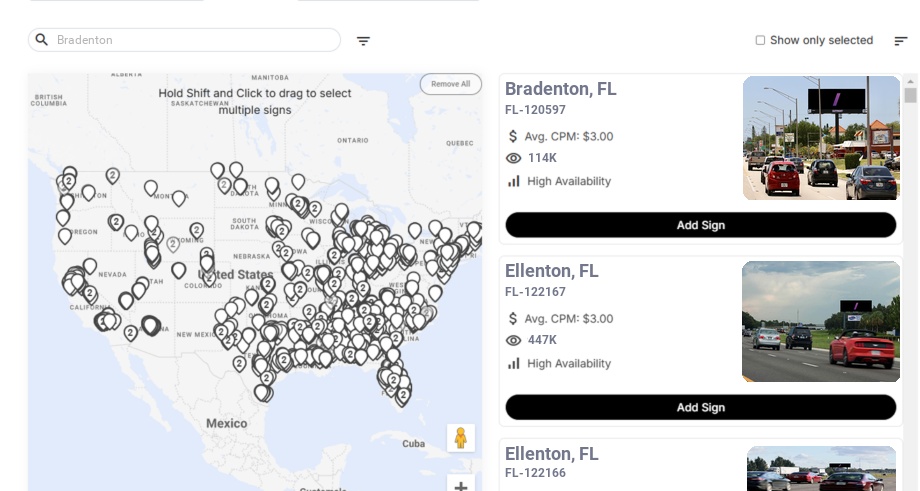Open the sort icon at top right
This screenshot has width=920, height=491.
(900, 41)
